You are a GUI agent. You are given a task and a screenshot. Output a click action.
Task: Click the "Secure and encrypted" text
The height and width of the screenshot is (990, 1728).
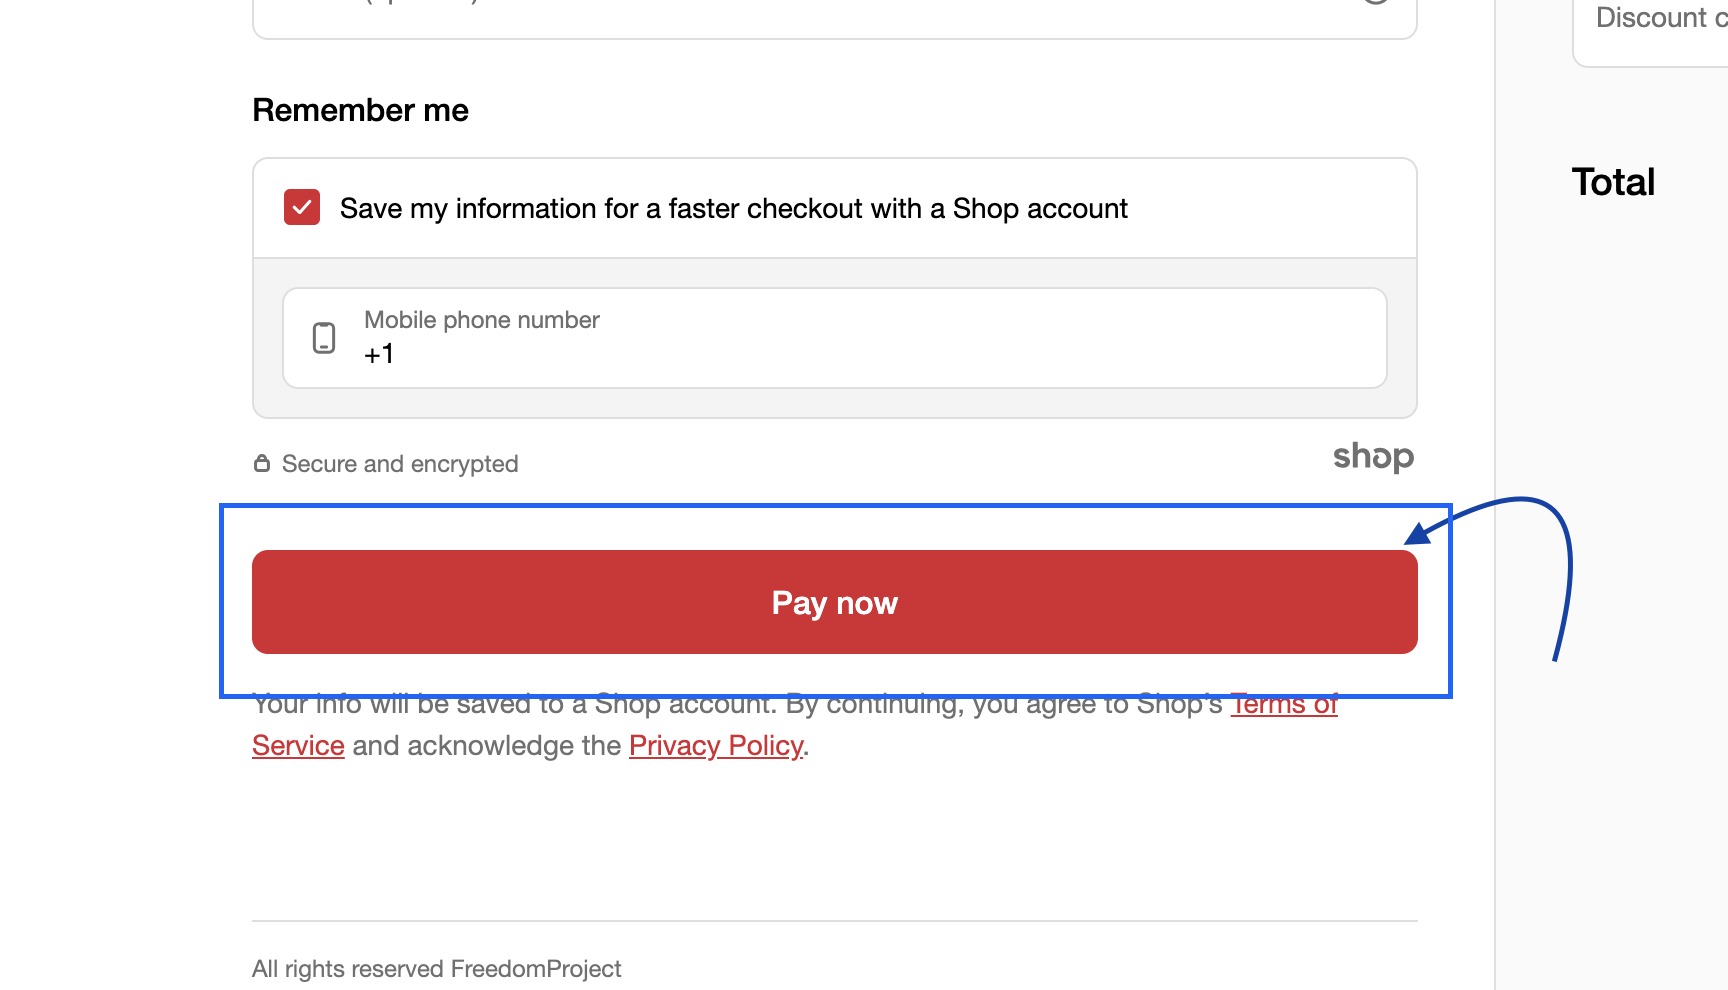pos(400,463)
